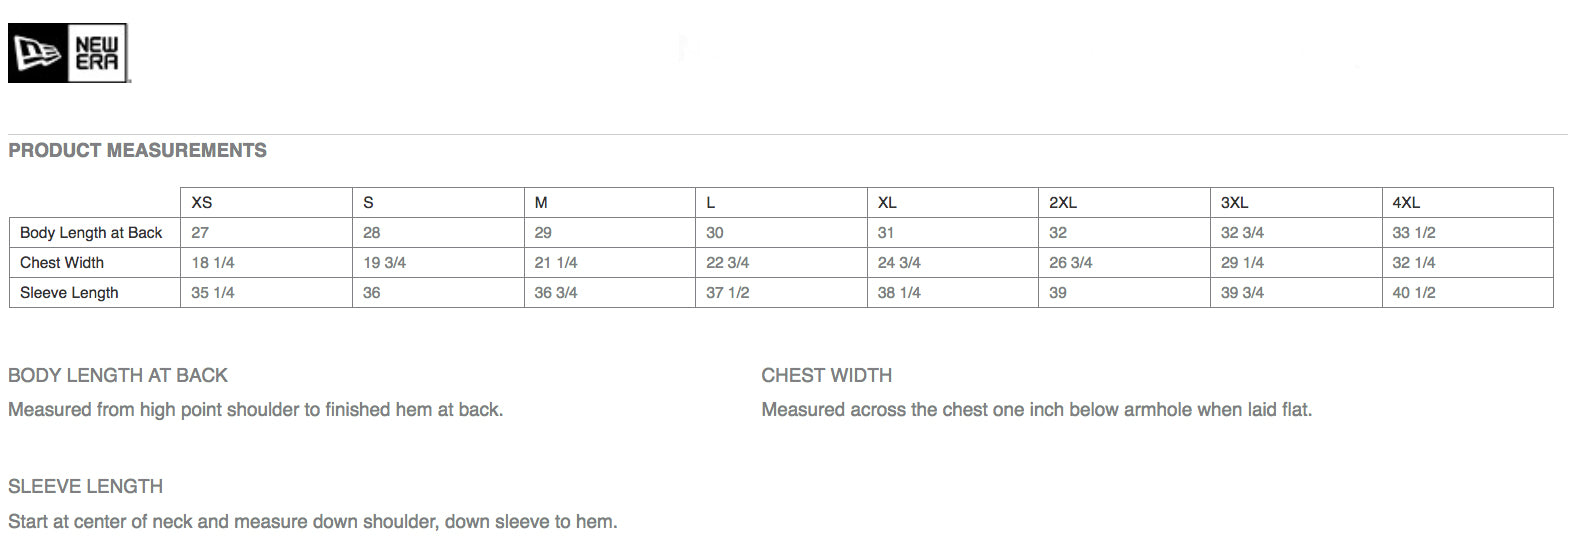Click chest width value 24 3/4 for XL
This screenshot has height=552, width=1570.
click(x=899, y=262)
